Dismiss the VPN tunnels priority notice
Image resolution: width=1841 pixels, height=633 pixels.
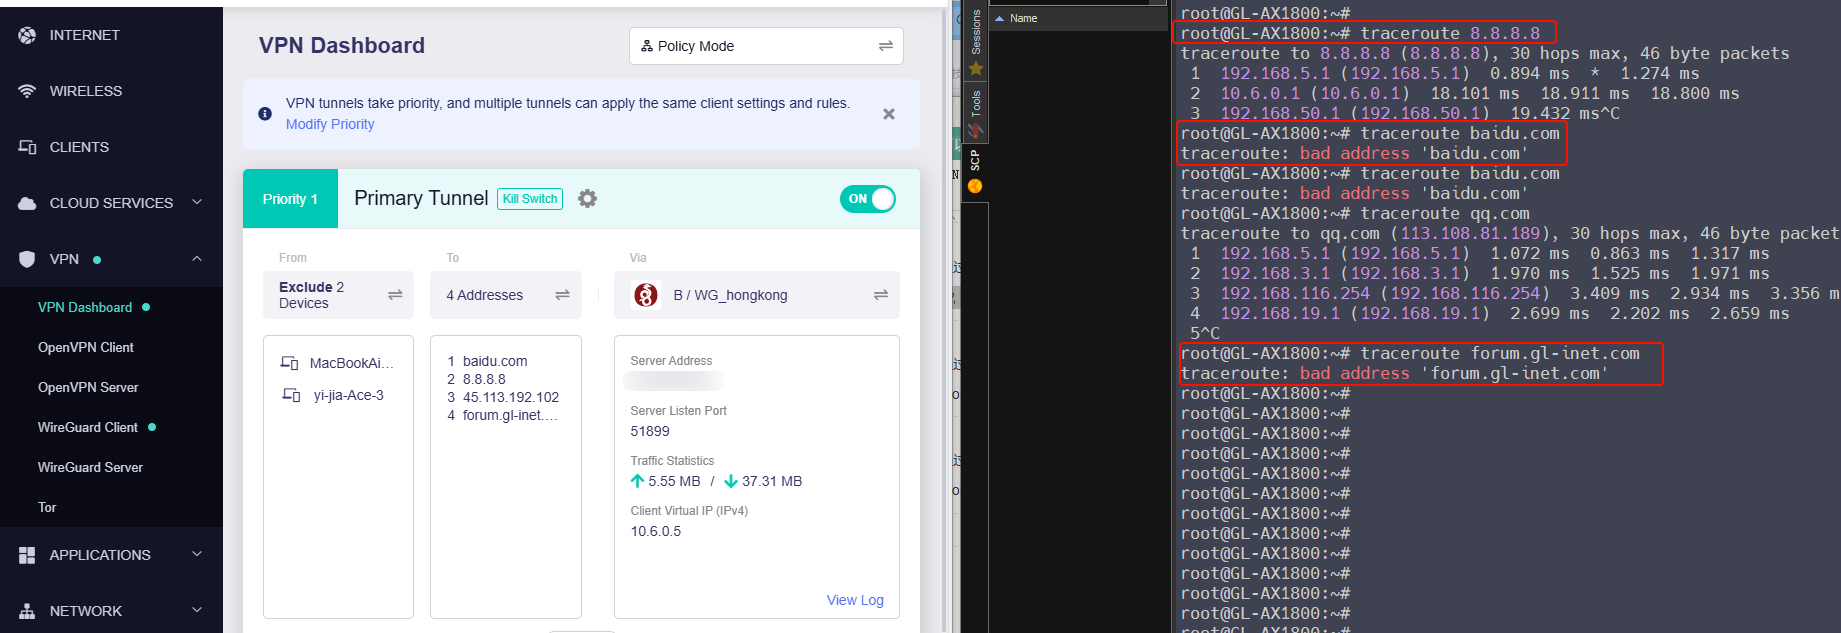[889, 114]
